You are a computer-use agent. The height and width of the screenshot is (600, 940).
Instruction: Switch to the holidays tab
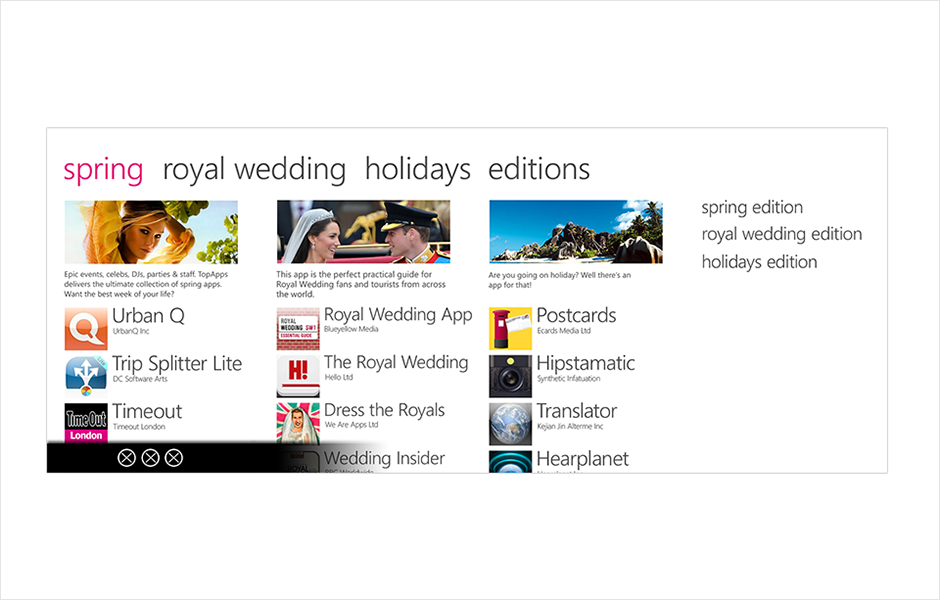pyautogui.click(x=418, y=170)
